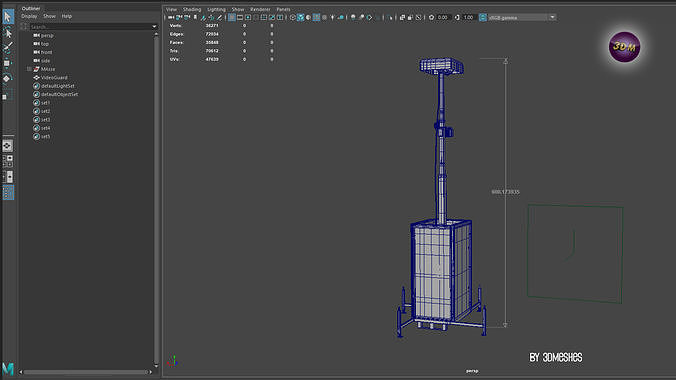Click the Gamma value field 1.00
The image size is (676, 380).
[x=469, y=17]
